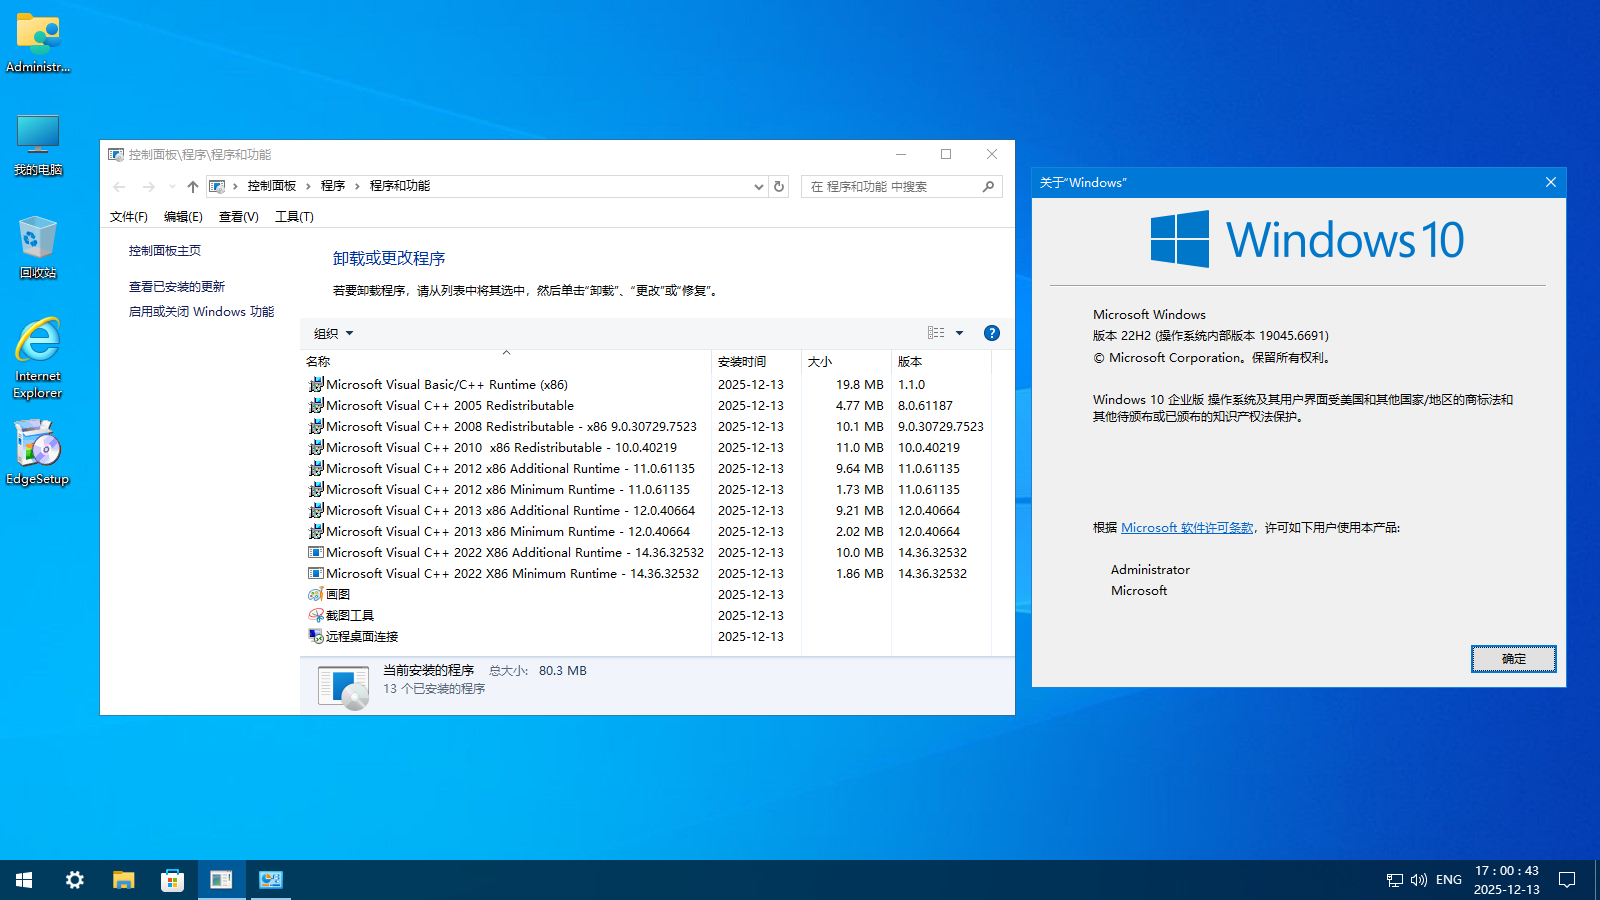
Task: Select the Internet Explorer desktop icon
Action: pyautogui.click(x=38, y=358)
